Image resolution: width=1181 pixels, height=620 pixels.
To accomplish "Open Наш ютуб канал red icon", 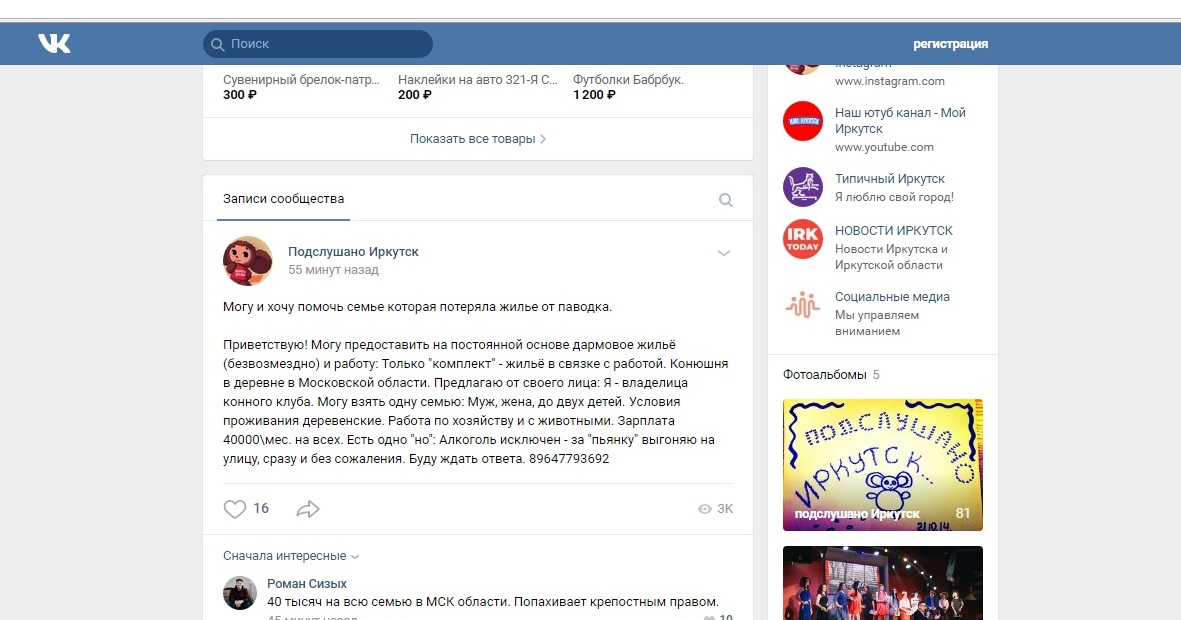I will click(803, 121).
